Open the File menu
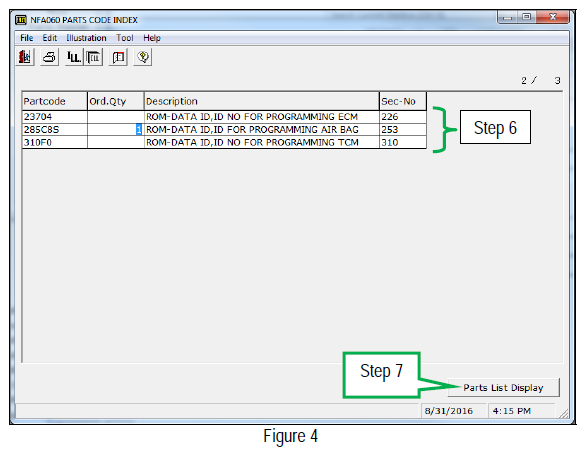586x456 pixels. tap(27, 38)
